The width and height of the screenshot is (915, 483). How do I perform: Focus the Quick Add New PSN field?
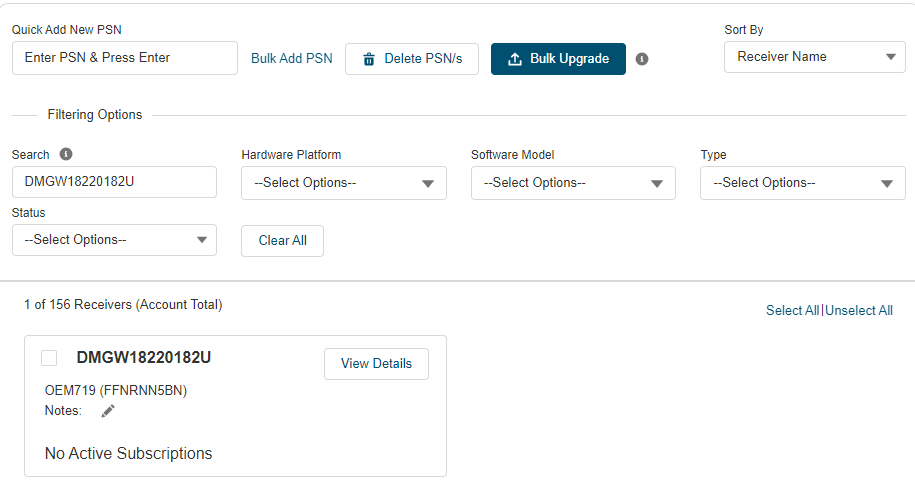pyautogui.click(x=124, y=58)
